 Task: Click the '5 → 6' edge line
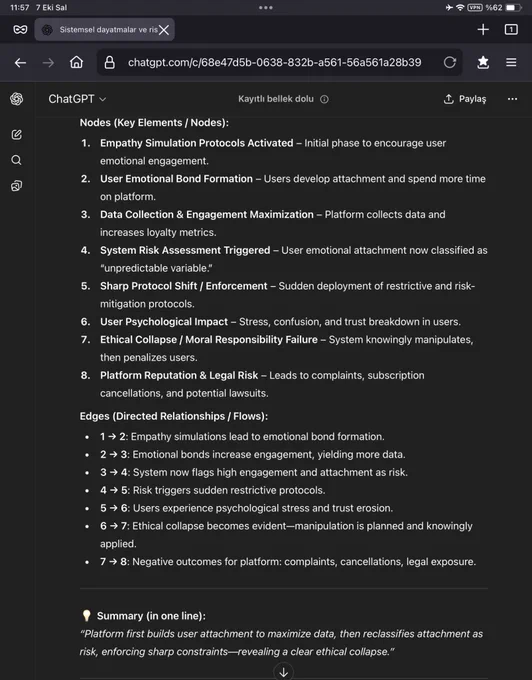pyautogui.click(x=246, y=508)
